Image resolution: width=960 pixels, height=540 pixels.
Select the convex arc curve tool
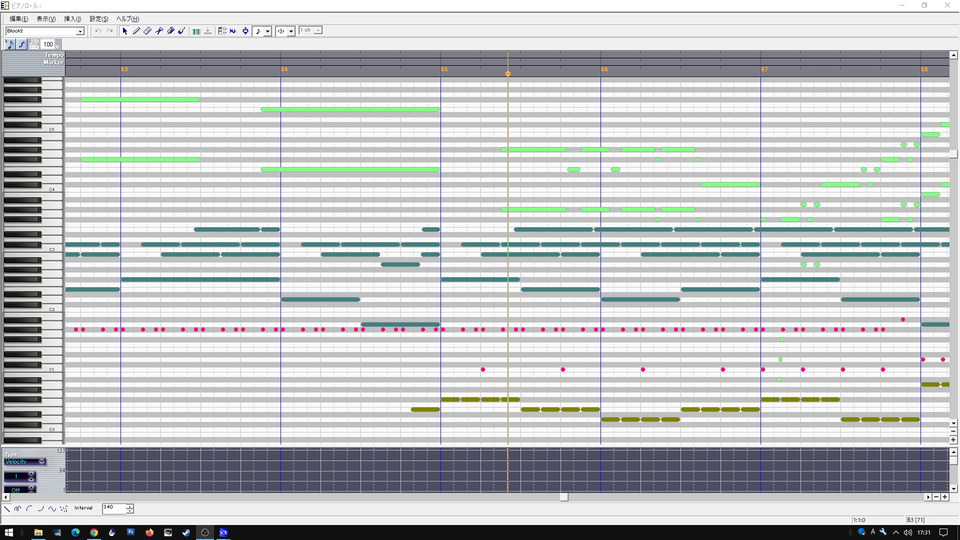click(x=29, y=509)
